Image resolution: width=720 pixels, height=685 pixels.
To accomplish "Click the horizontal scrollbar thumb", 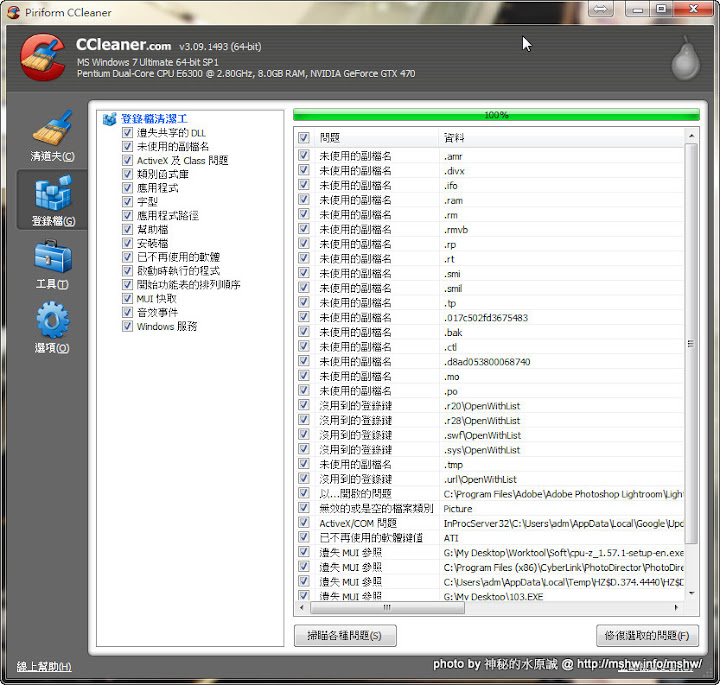I will [387, 607].
